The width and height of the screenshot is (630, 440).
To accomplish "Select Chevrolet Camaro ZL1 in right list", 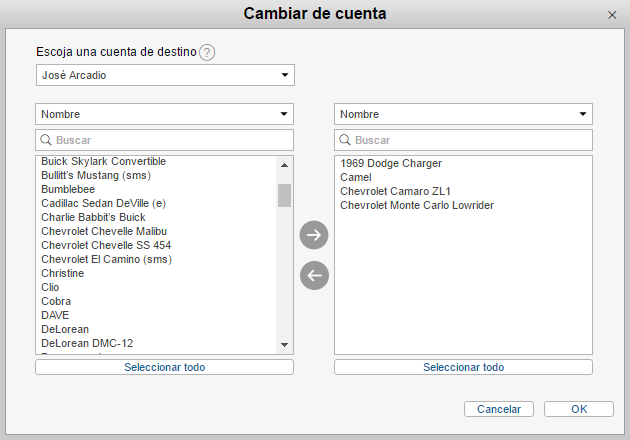I will click(395, 192).
